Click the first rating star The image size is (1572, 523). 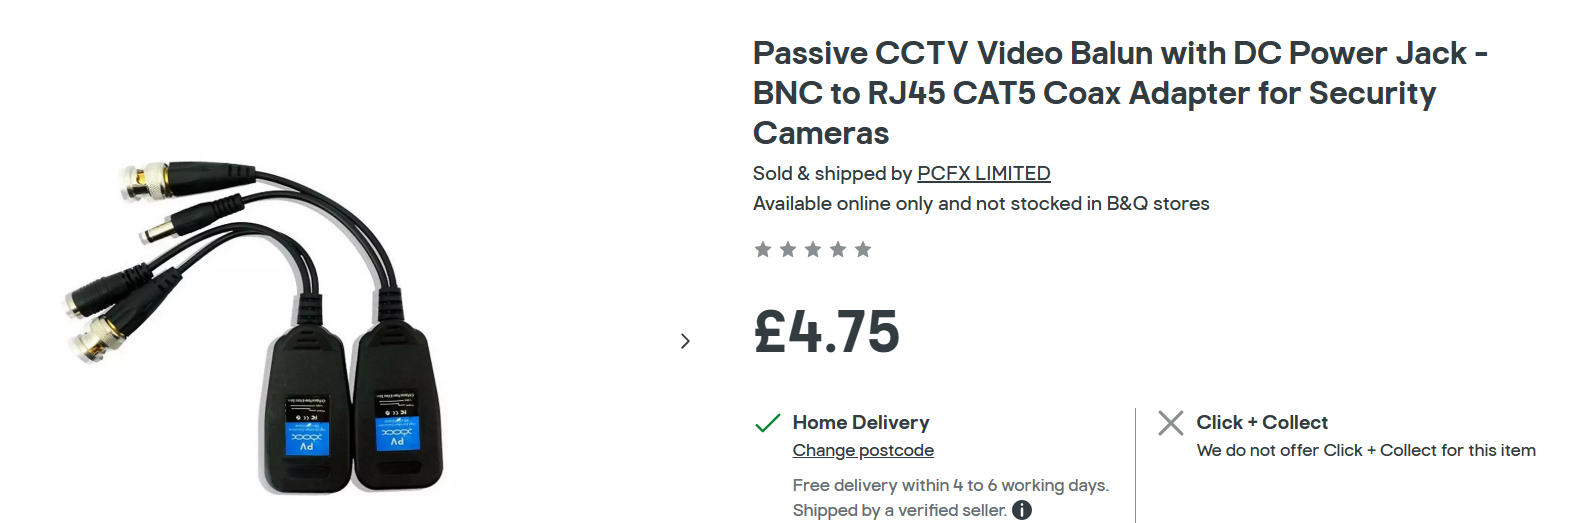763,249
